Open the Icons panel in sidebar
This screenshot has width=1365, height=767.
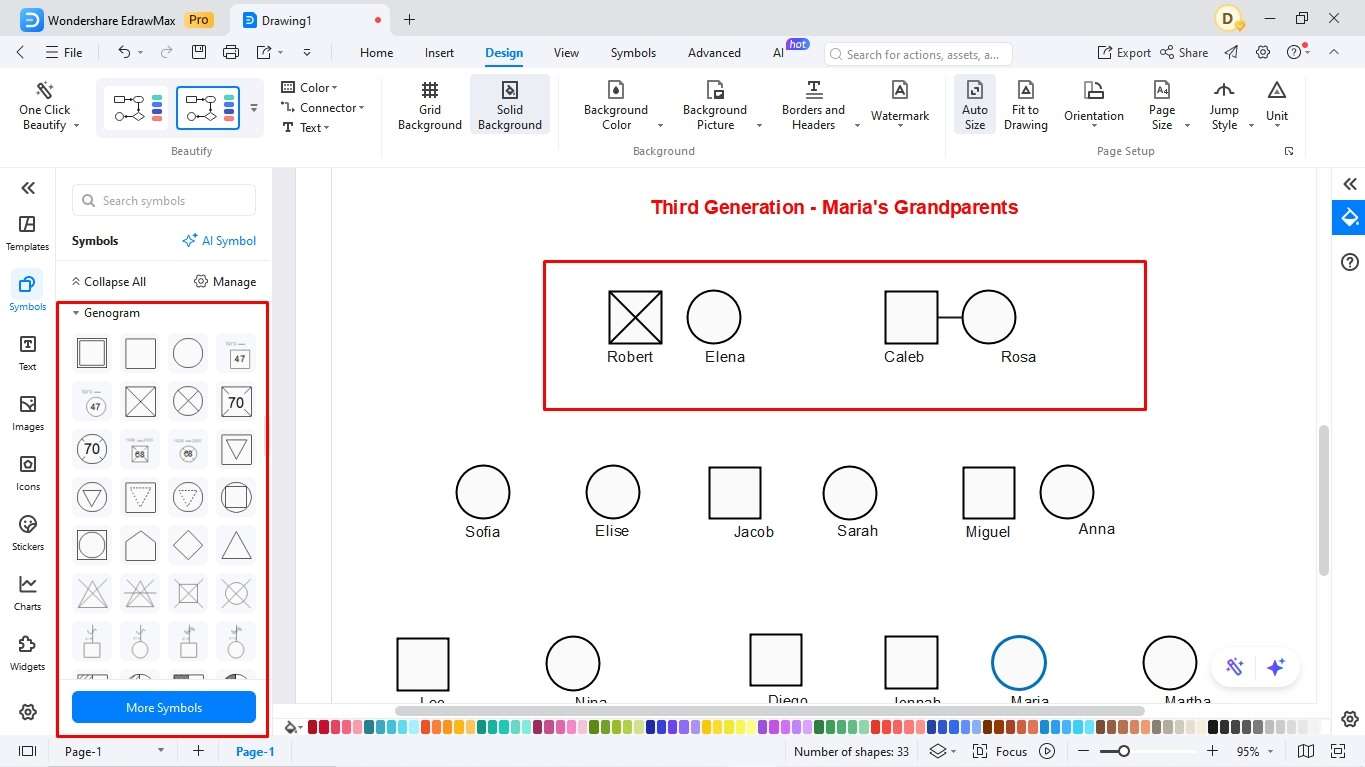click(28, 473)
